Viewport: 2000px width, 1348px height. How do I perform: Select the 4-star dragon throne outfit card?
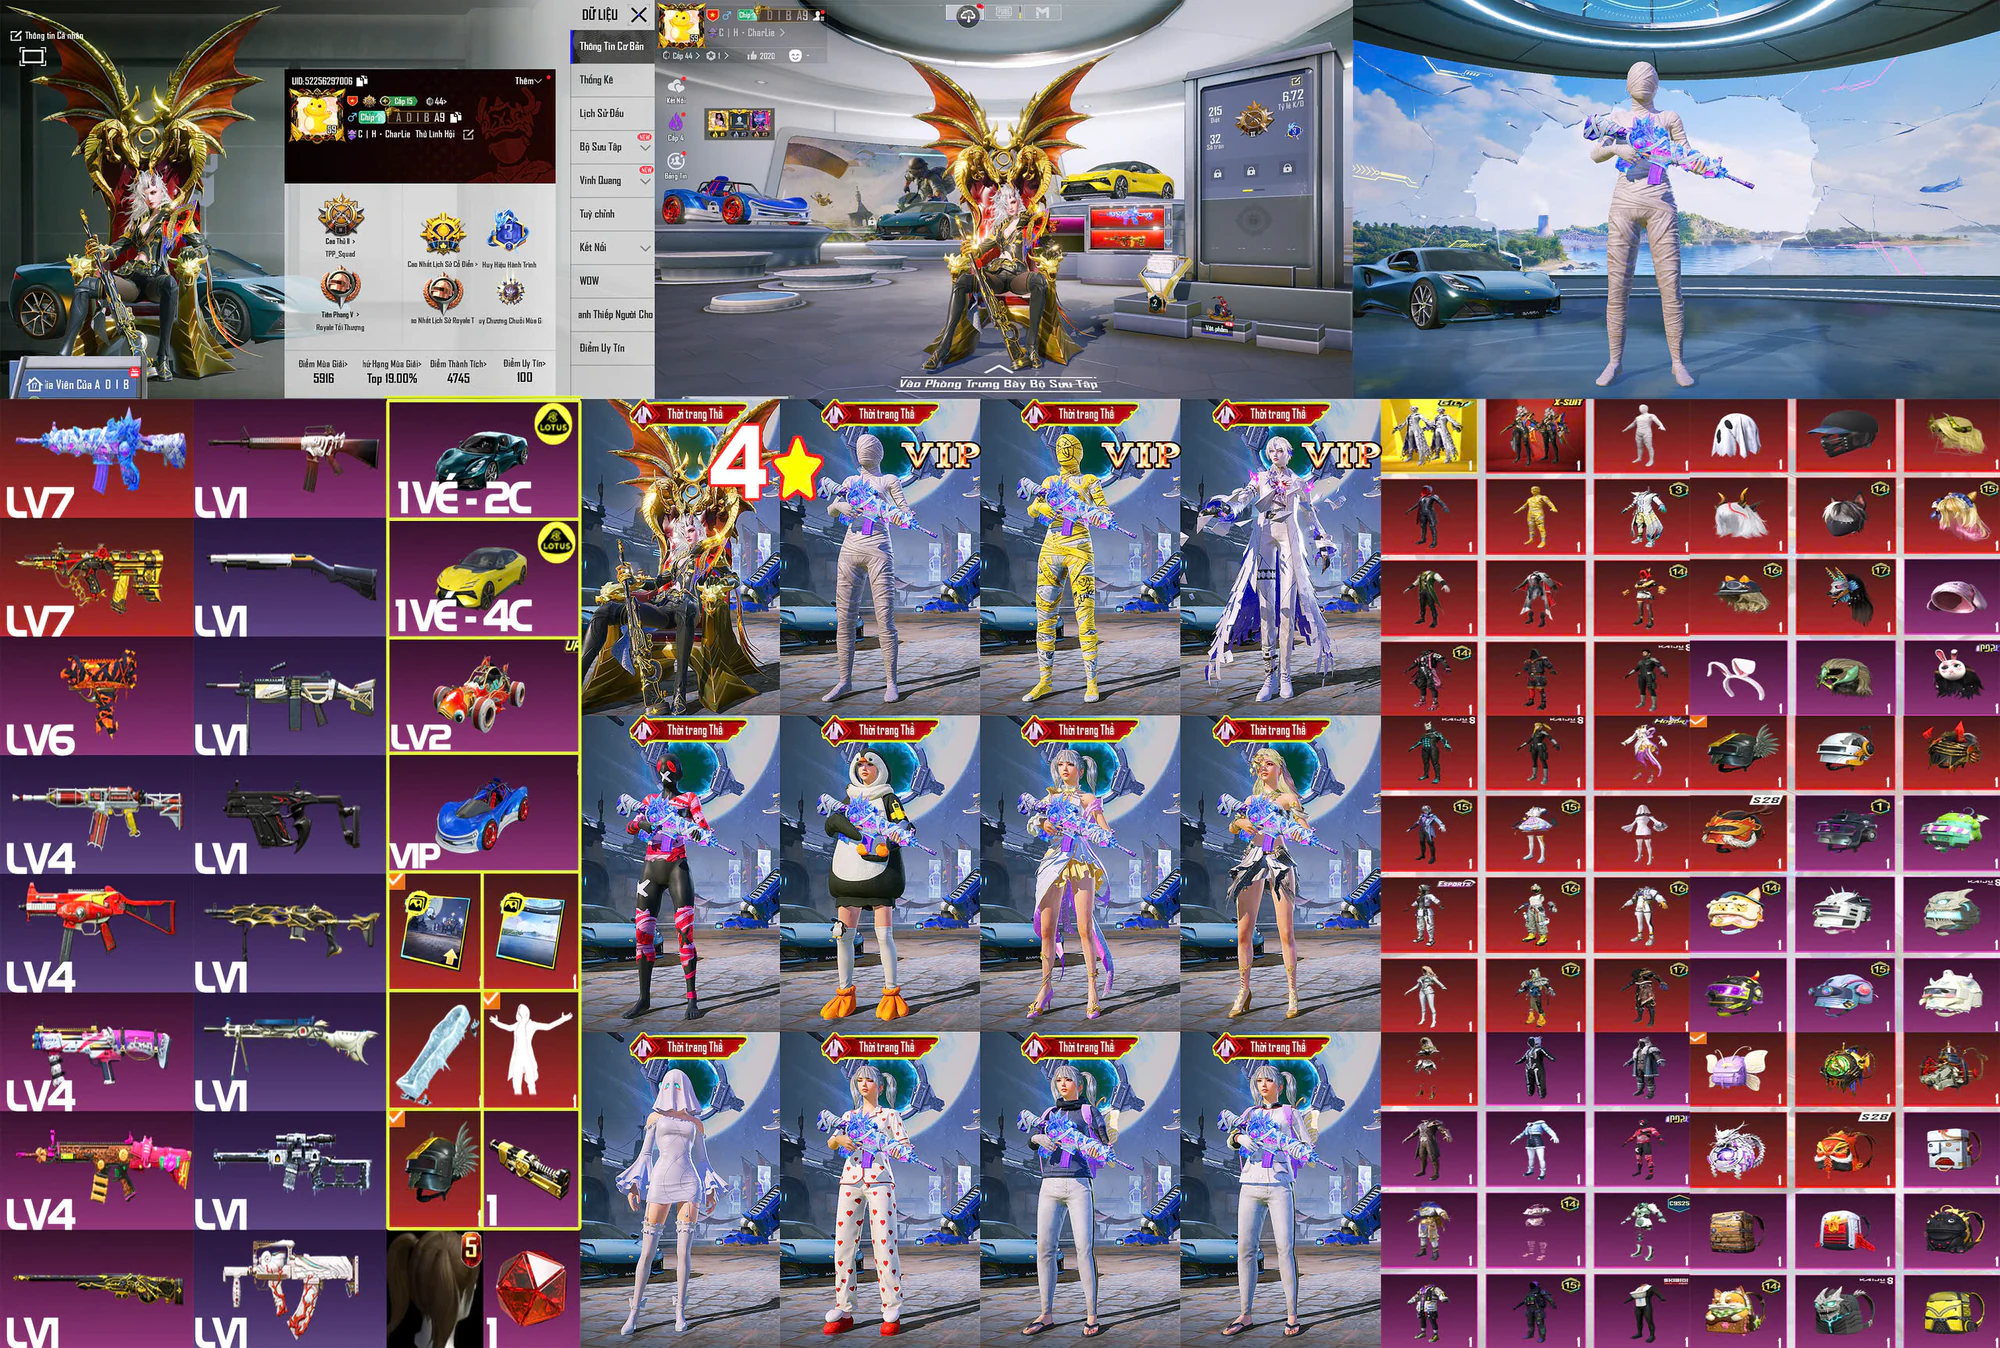coord(680,556)
